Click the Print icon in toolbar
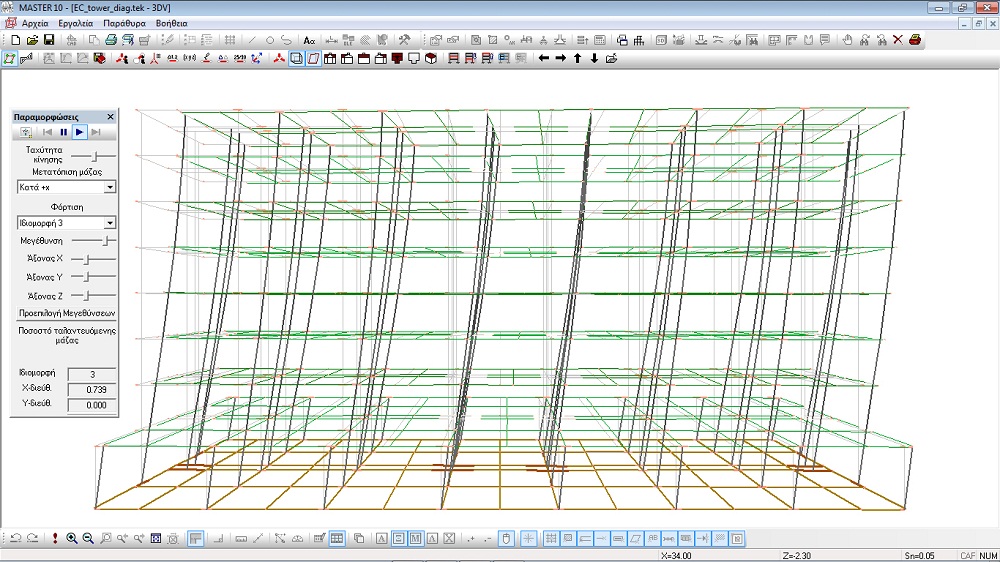Screen dimensions: 1000x562 (x=111, y=40)
